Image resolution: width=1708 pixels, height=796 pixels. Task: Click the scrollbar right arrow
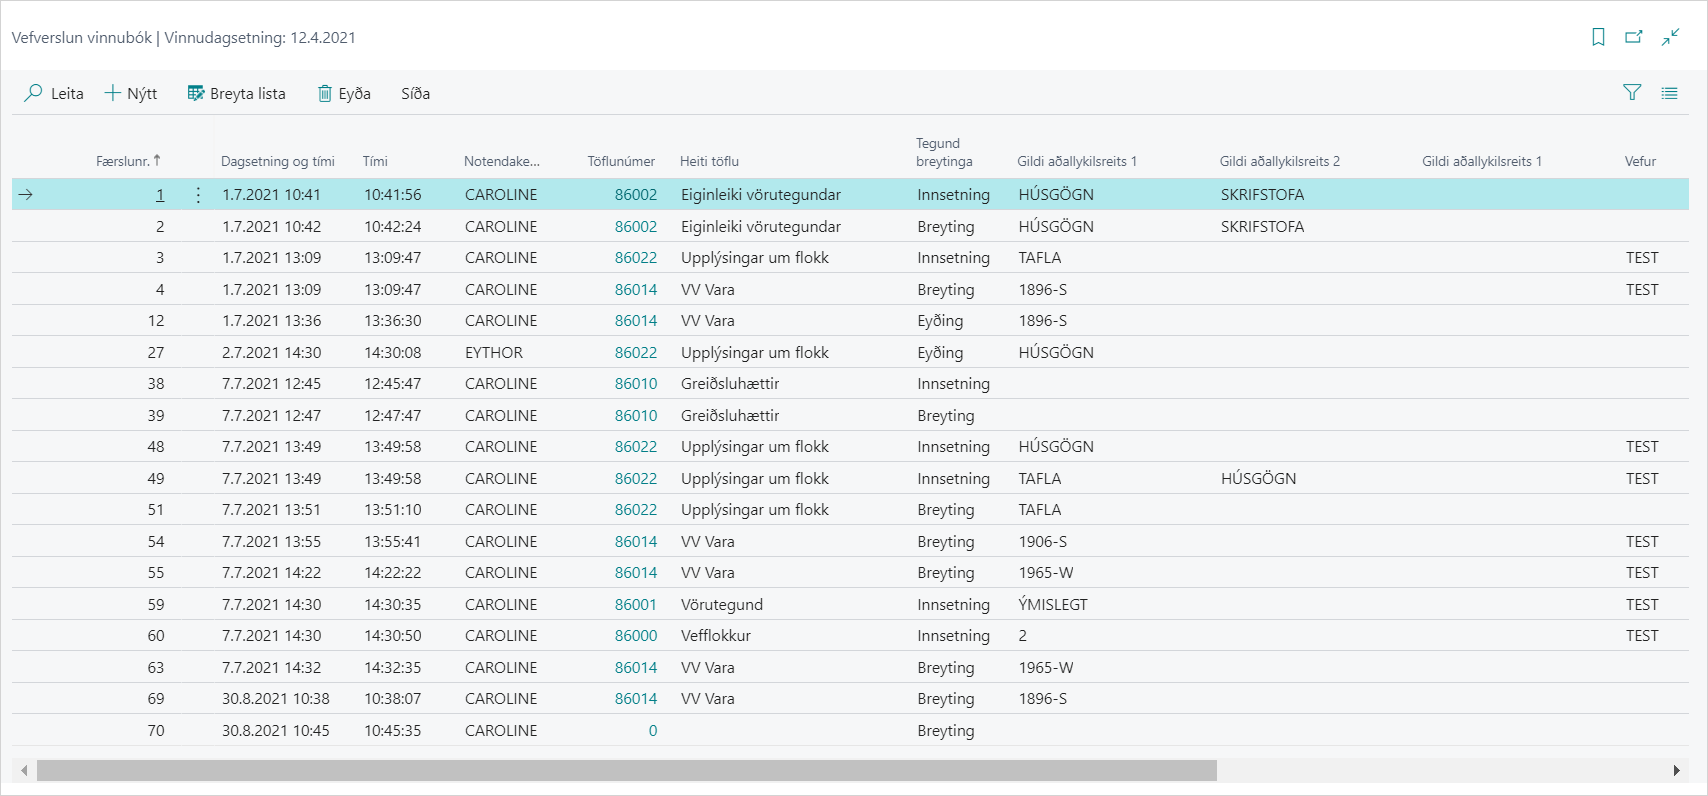click(x=1676, y=770)
